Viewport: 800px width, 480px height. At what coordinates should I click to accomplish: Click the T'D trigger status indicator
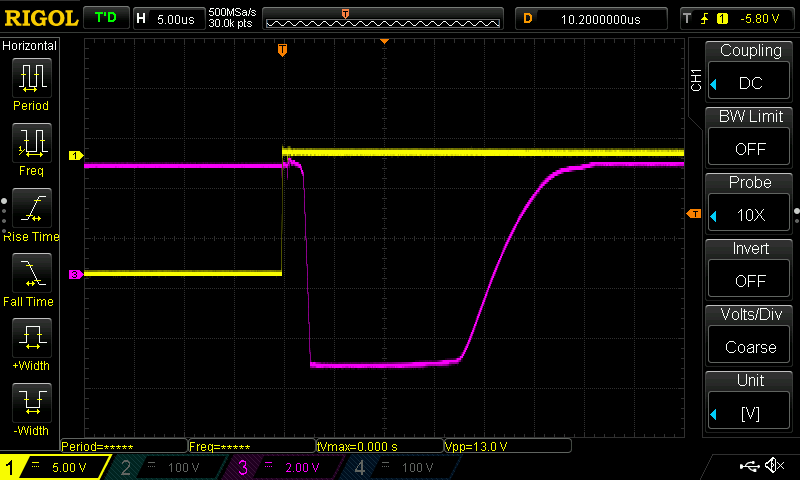pyautogui.click(x=106, y=18)
